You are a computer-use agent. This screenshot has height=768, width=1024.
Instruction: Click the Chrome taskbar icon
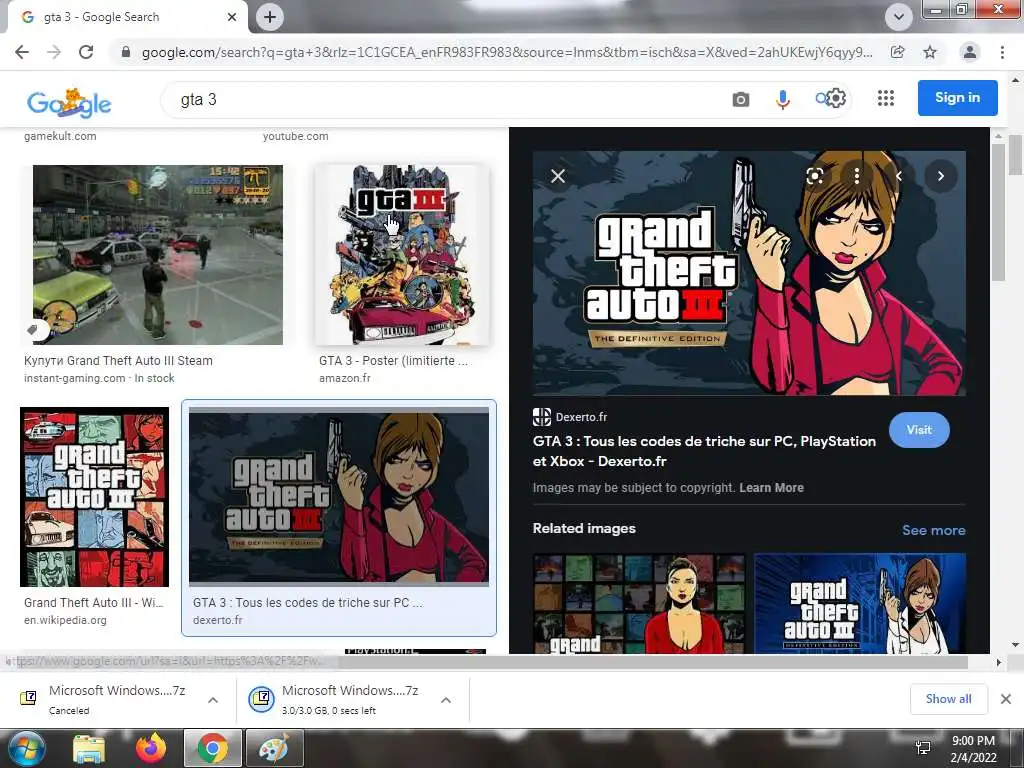pos(212,748)
